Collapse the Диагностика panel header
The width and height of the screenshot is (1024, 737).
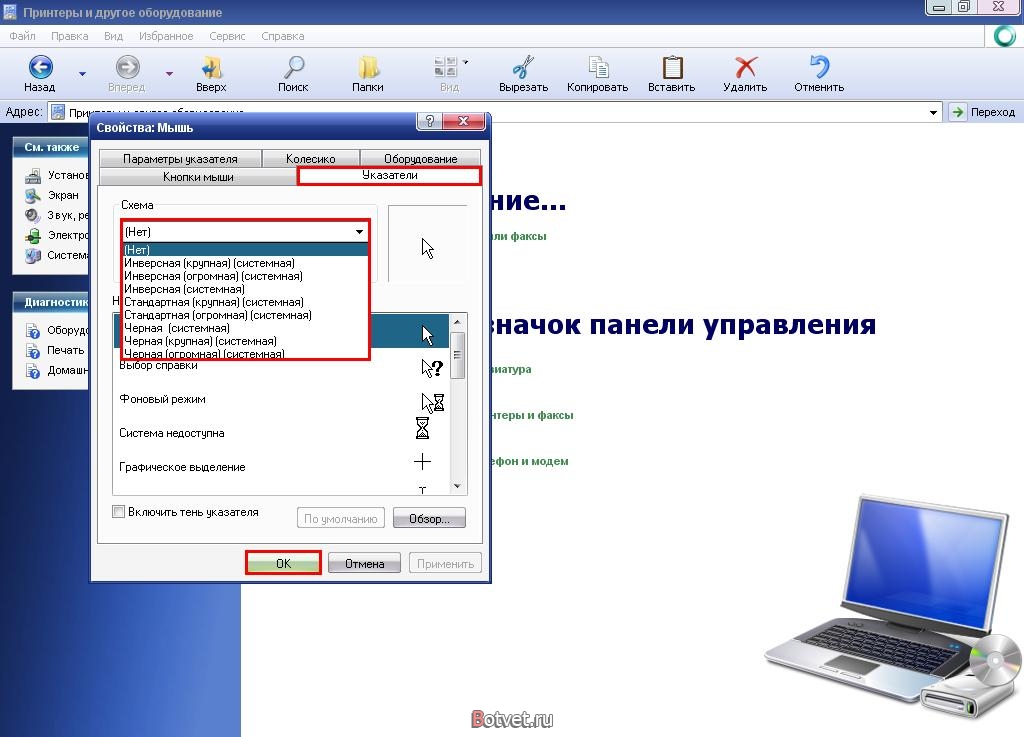51,302
